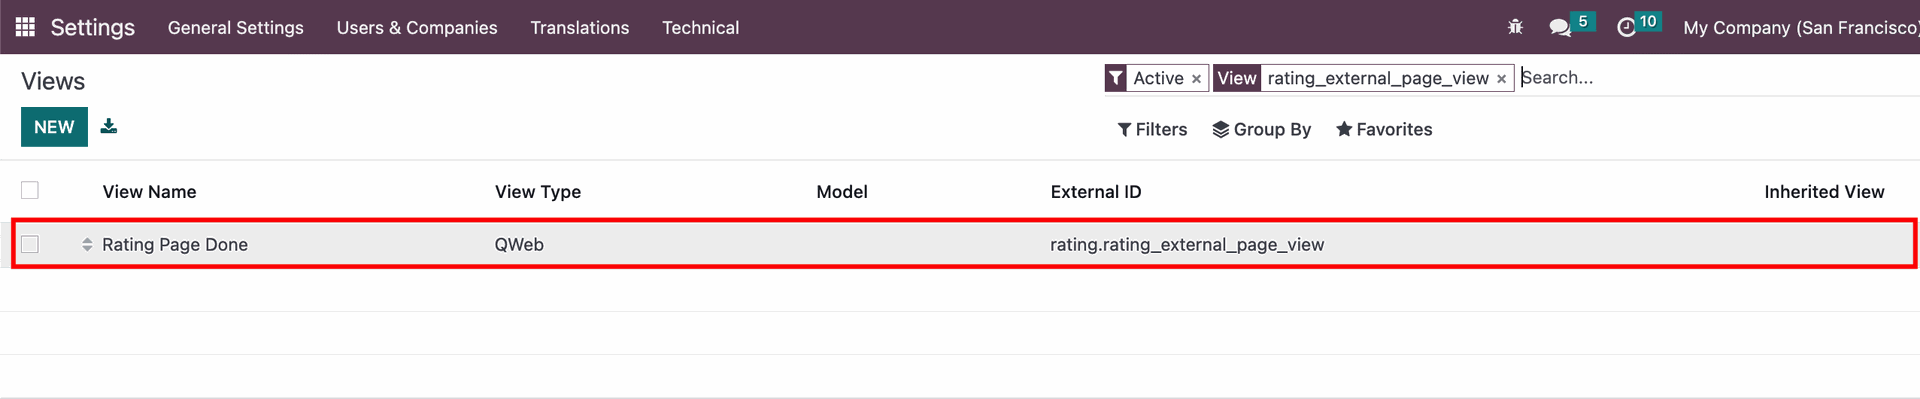
Task: Click the debug bug icon
Action: (1515, 27)
